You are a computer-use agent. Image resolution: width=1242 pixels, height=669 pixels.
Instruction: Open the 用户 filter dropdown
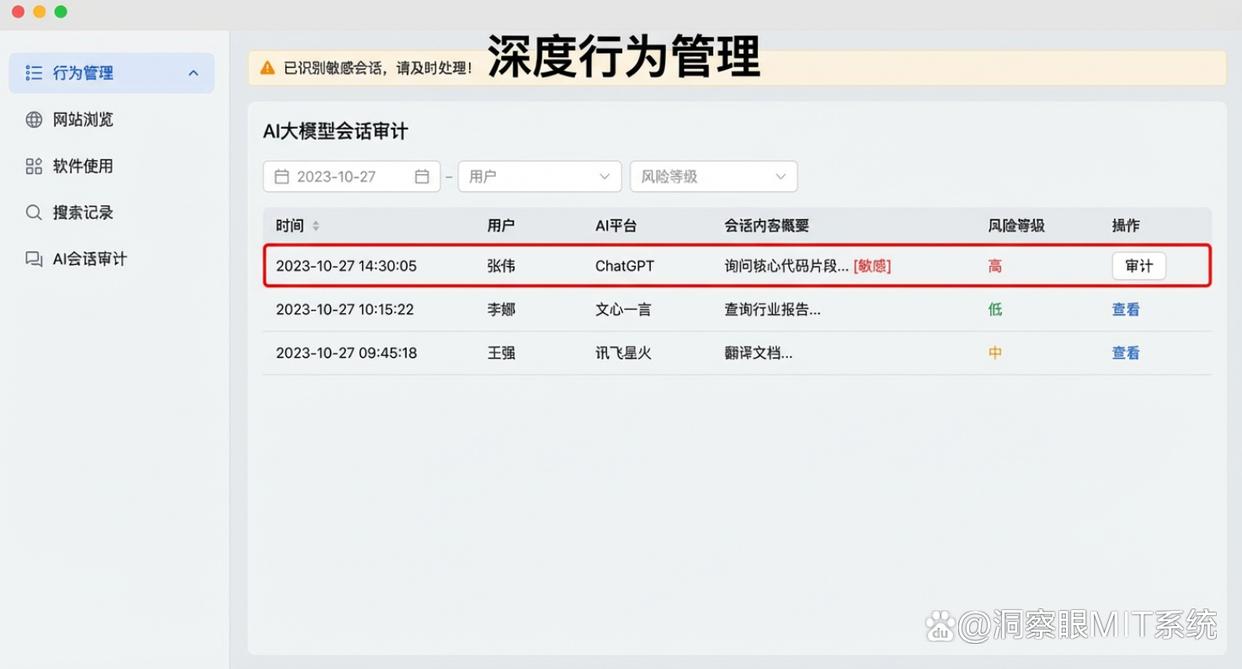(x=540, y=177)
